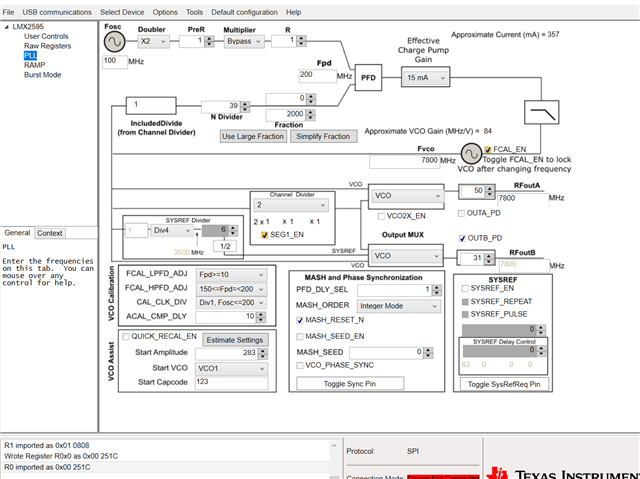Increment N Divider stepper
Image resolution: width=640 pixels, height=479 pixels.
pos(245,104)
